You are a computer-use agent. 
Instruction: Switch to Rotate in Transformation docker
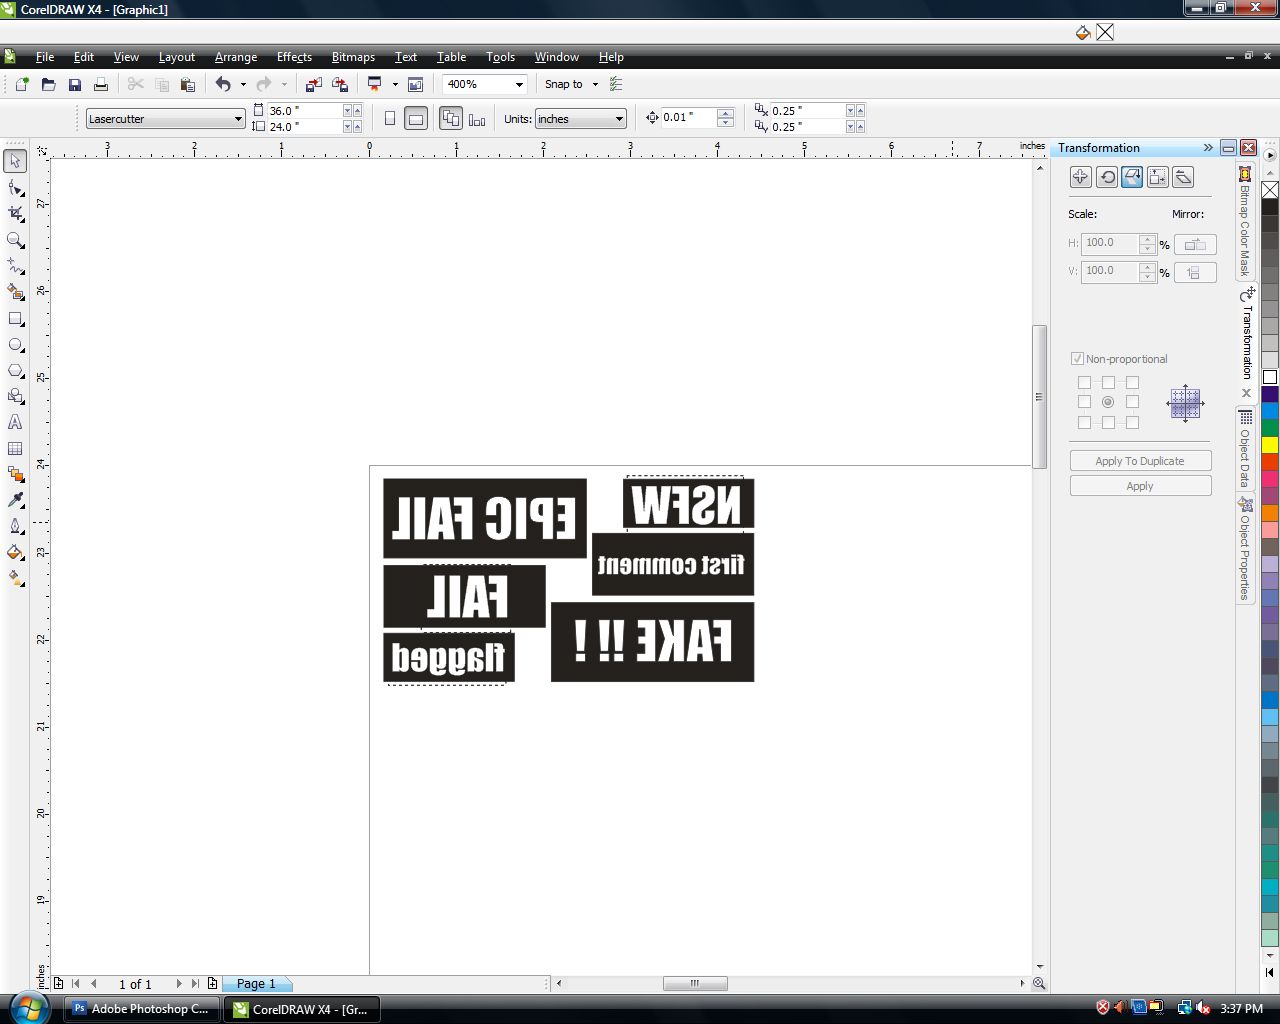(x=1106, y=177)
